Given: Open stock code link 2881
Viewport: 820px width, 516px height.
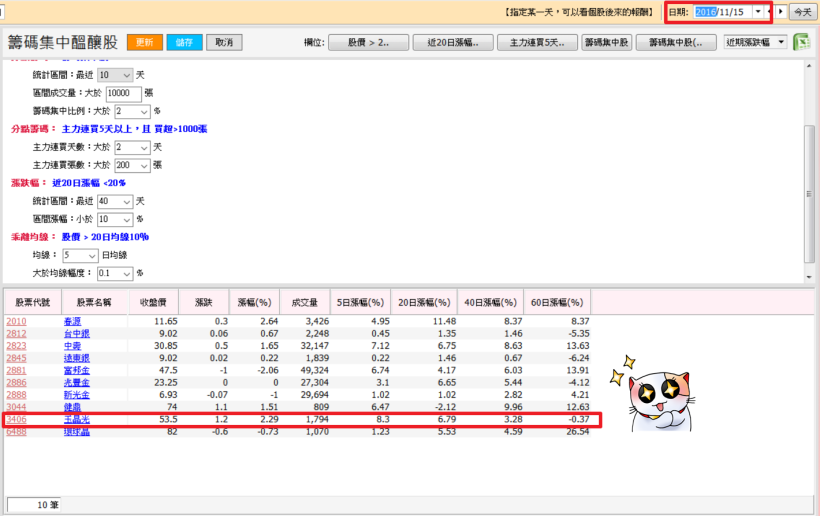Looking at the screenshot, I should pos(16,370).
